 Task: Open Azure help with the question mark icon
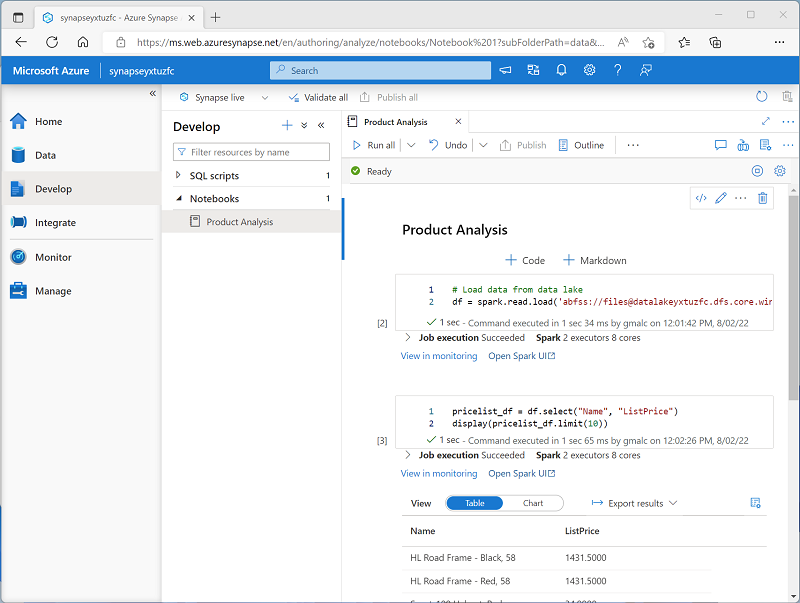pos(618,70)
